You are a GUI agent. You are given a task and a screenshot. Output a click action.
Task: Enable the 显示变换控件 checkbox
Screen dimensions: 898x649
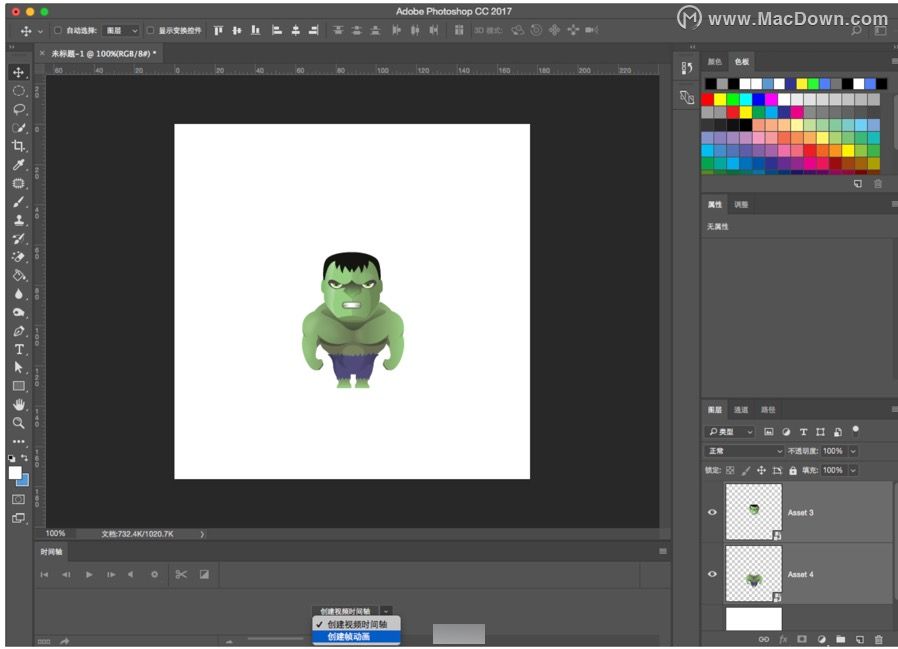(150, 30)
